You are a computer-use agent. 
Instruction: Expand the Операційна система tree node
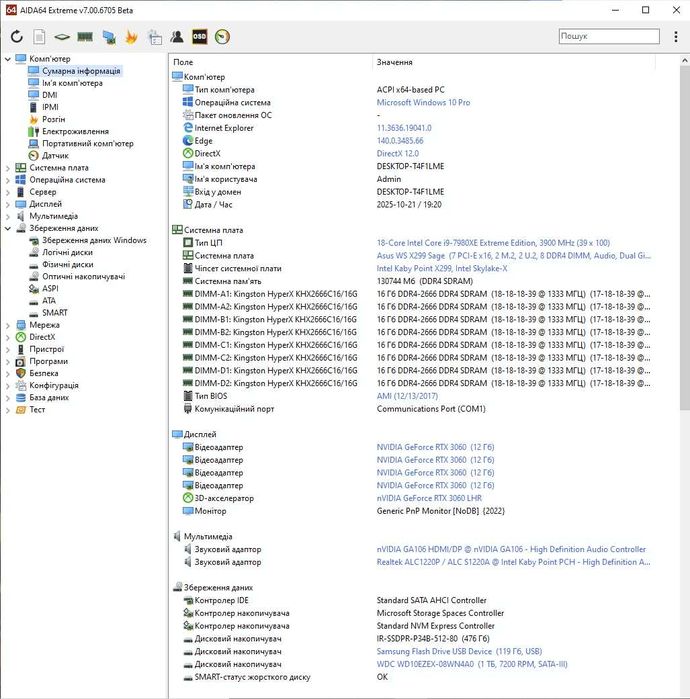tap(8, 180)
